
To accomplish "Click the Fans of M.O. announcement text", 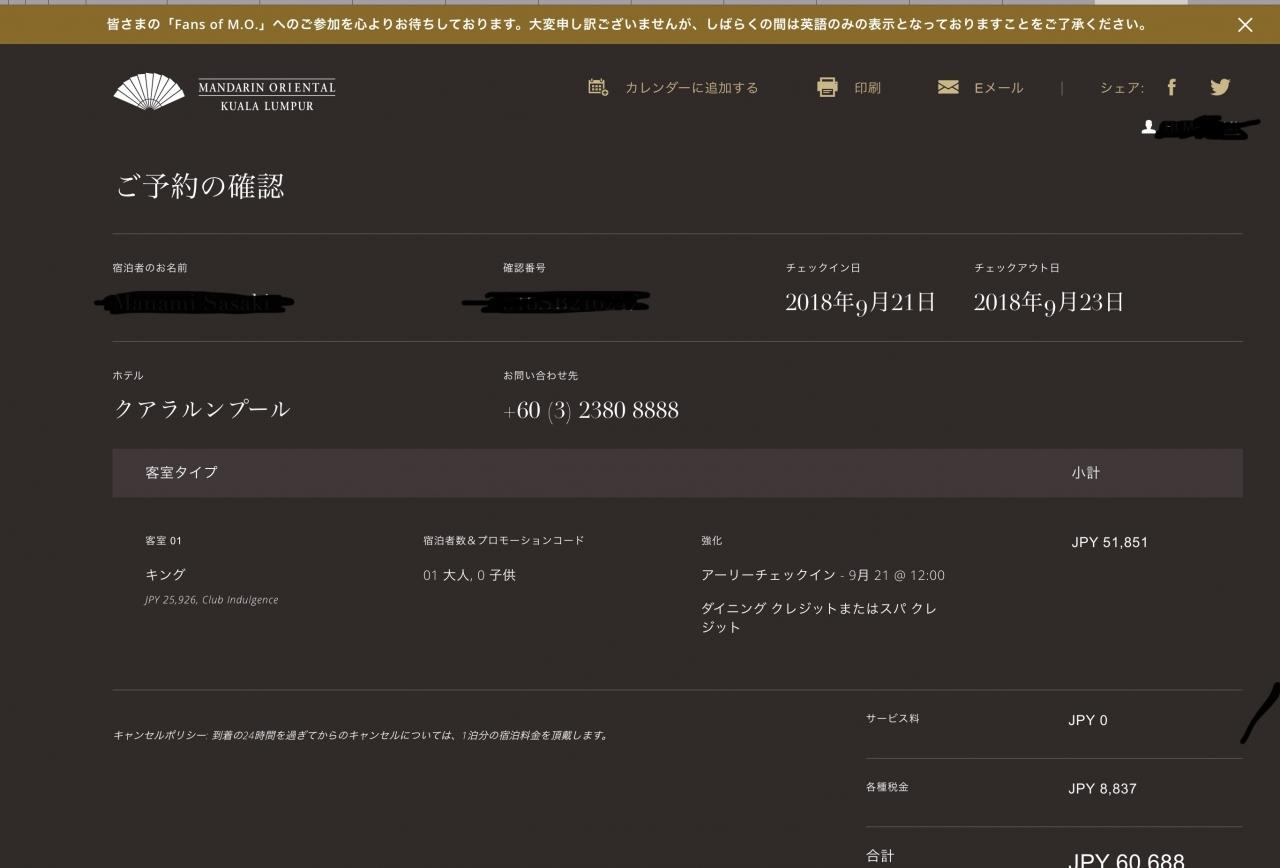I will [x=626, y=24].
